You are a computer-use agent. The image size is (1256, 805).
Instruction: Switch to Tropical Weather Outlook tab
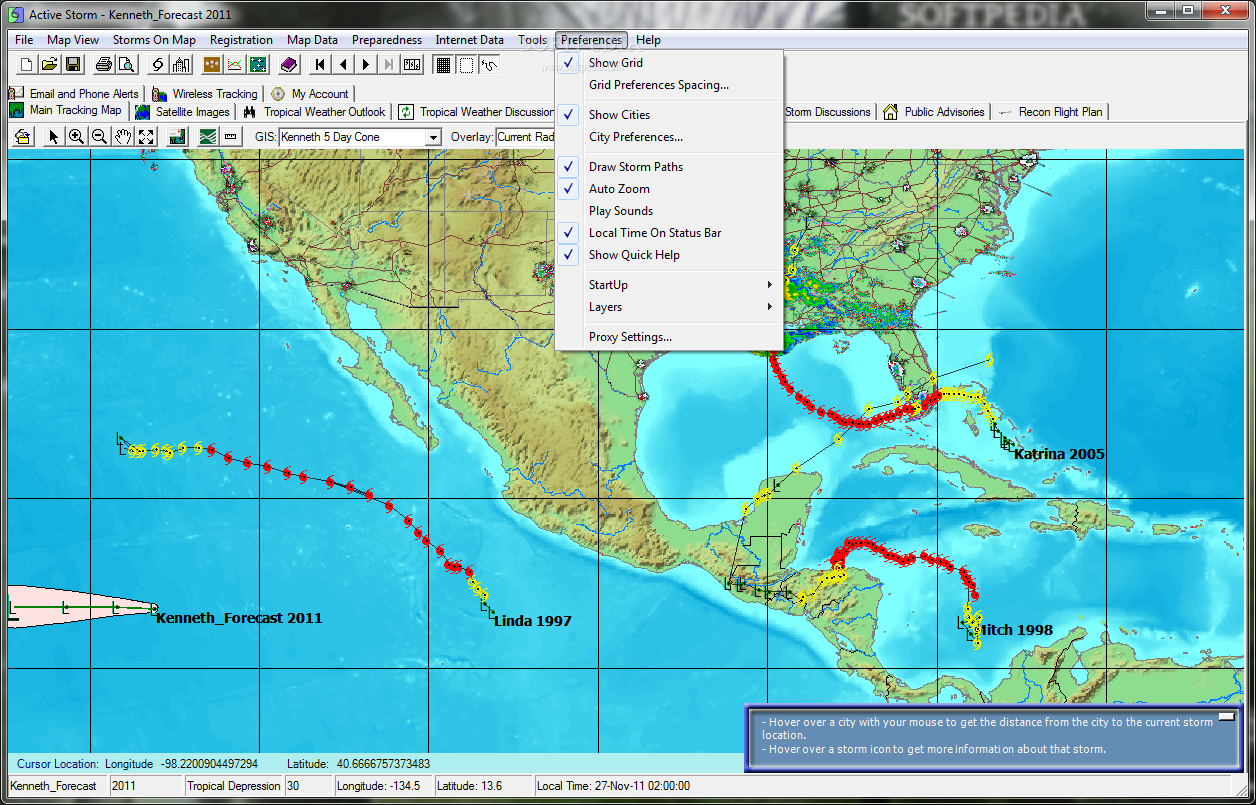pyautogui.click(x=315, y=112)
